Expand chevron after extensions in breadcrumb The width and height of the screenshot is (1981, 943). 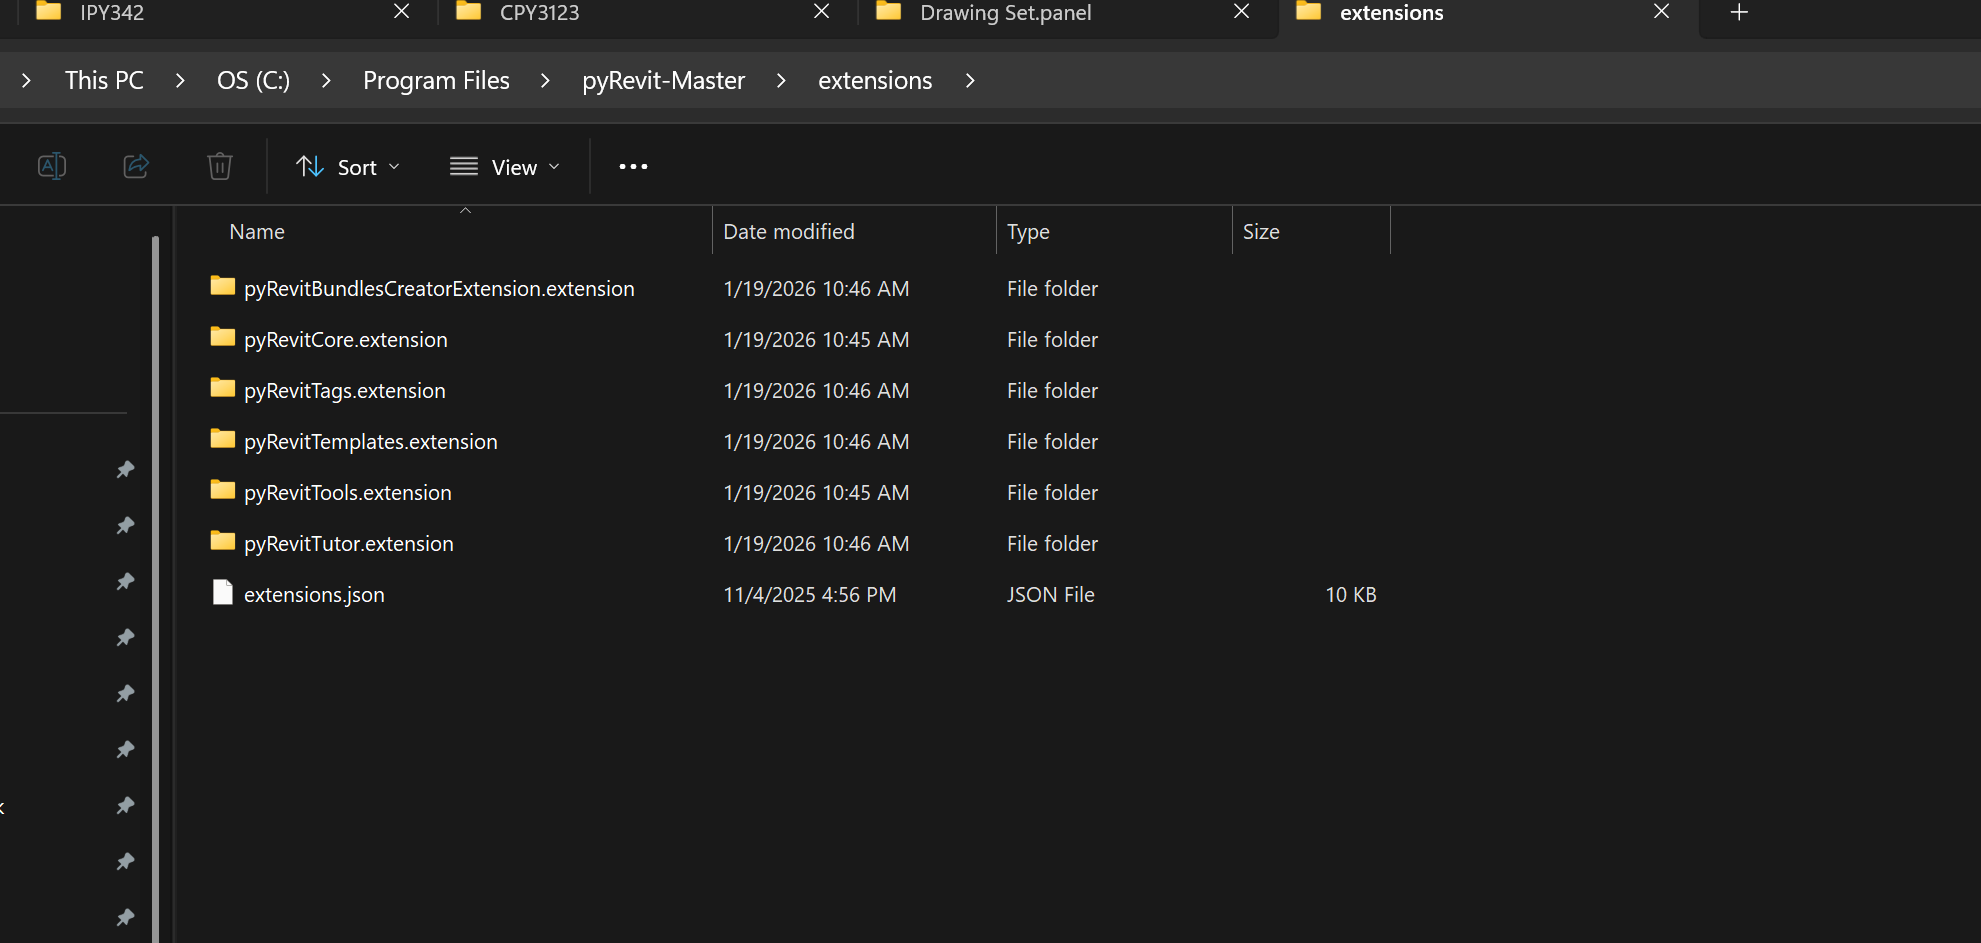point(970,81)
